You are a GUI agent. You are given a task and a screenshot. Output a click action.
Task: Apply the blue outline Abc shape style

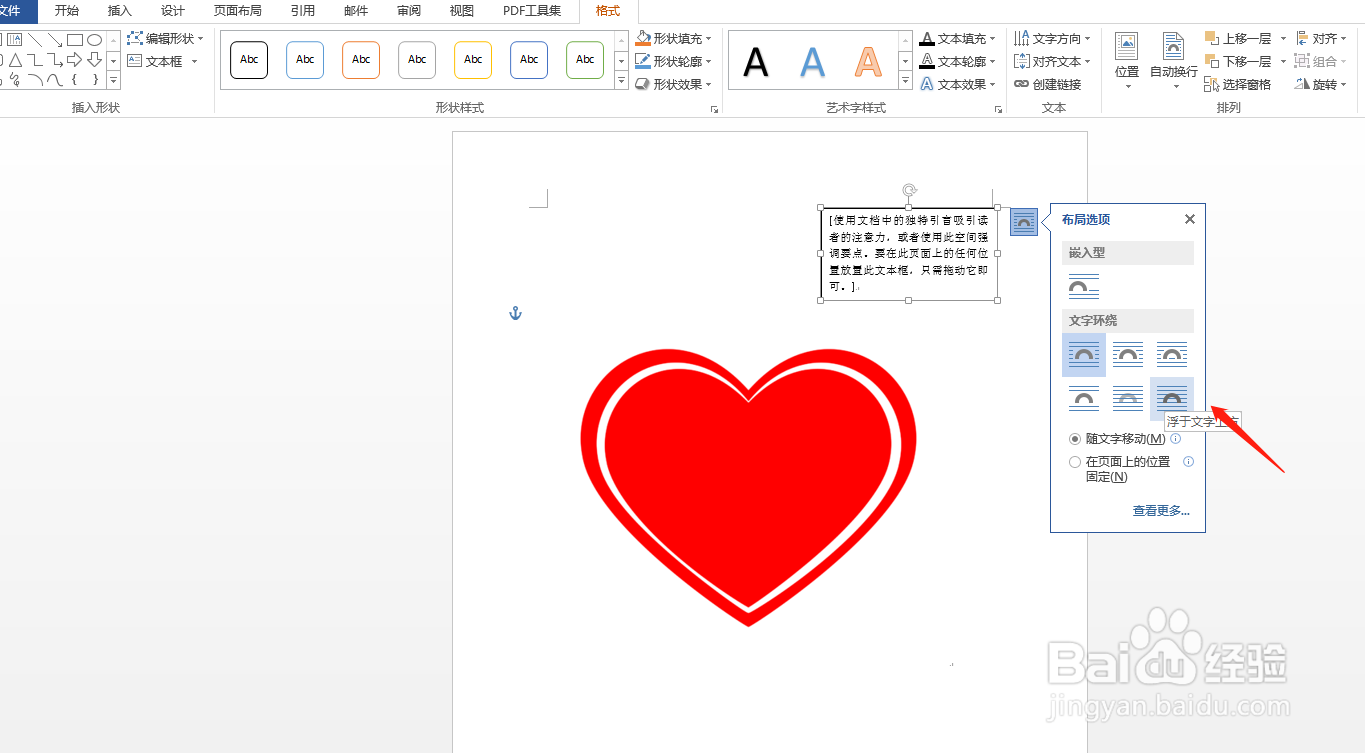tap(305, 60)
